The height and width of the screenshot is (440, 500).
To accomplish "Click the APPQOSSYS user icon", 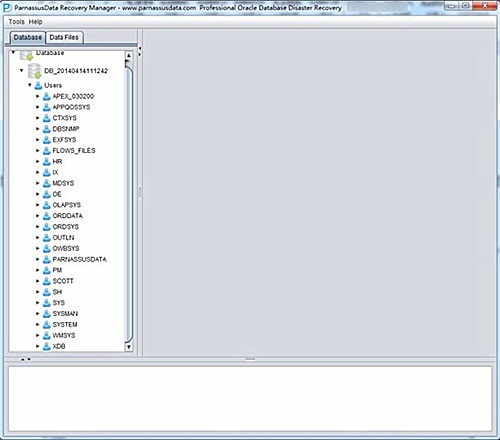I will coord(47,107).
